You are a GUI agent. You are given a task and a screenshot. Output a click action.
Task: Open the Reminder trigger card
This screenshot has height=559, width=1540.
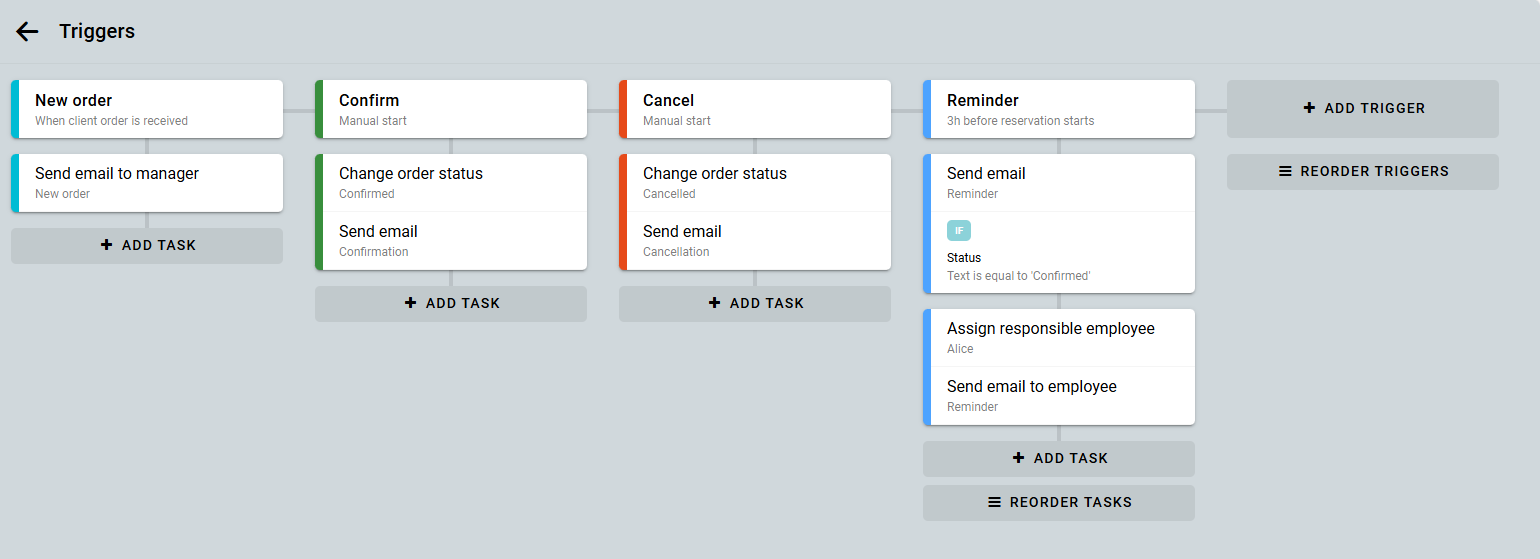coord(1062,109)
